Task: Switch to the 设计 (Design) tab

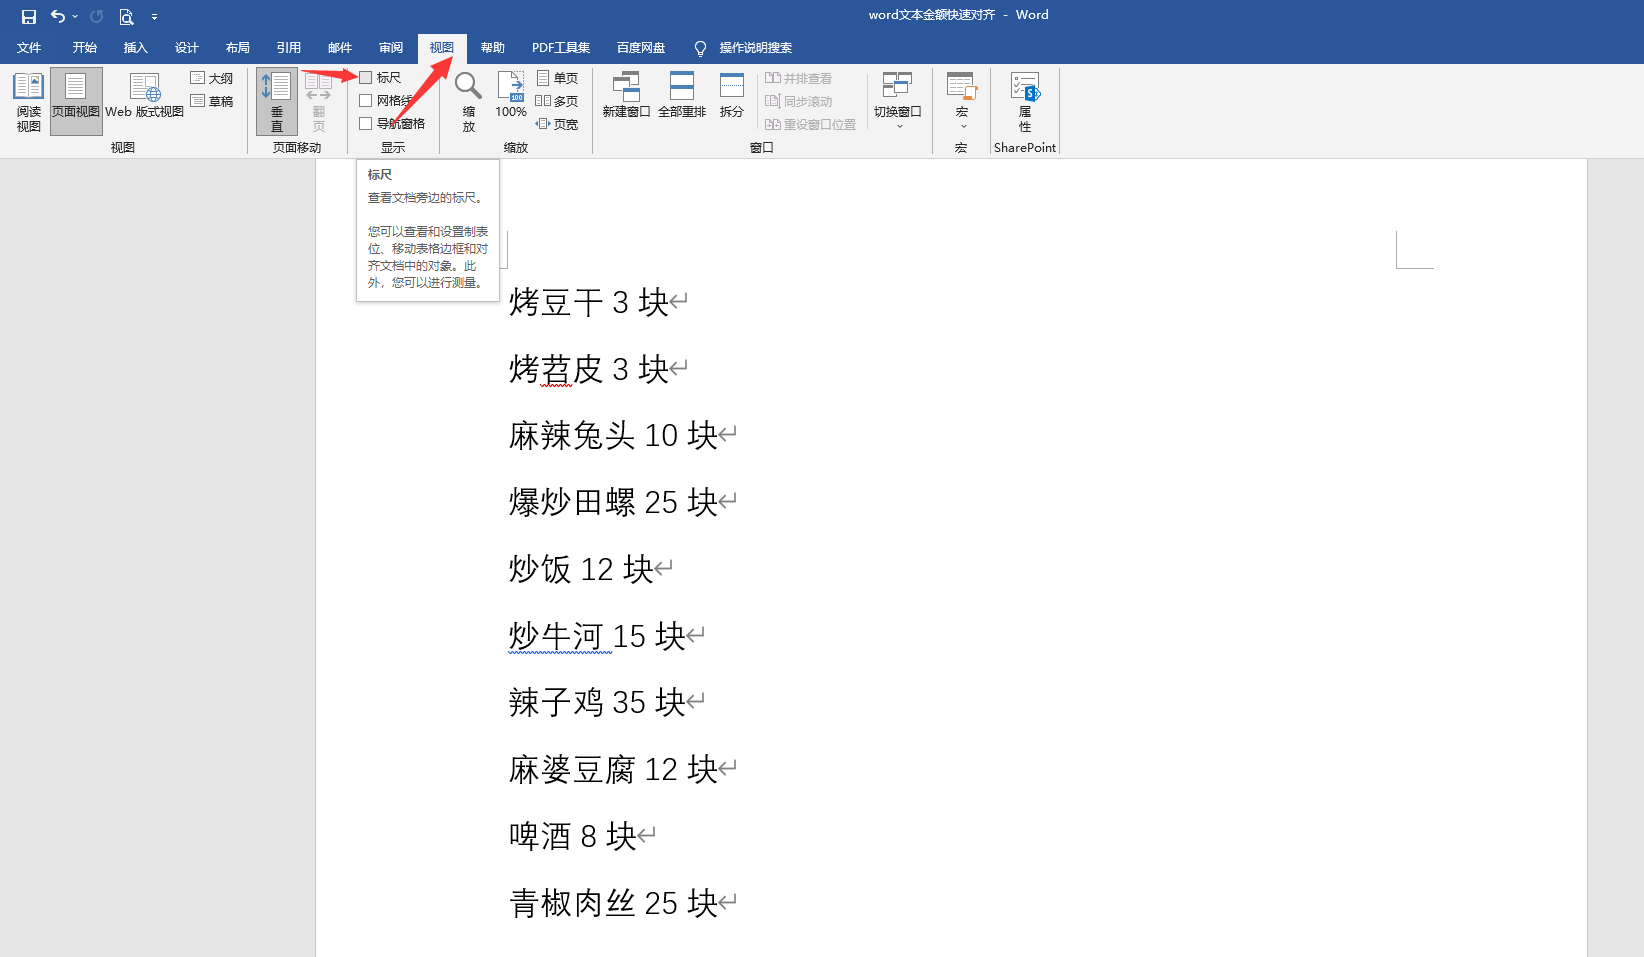Action: [186, 48]
